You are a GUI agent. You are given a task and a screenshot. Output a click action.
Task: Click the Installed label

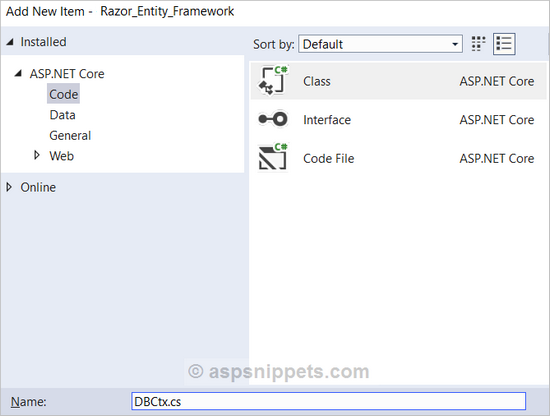click(43, 42)
